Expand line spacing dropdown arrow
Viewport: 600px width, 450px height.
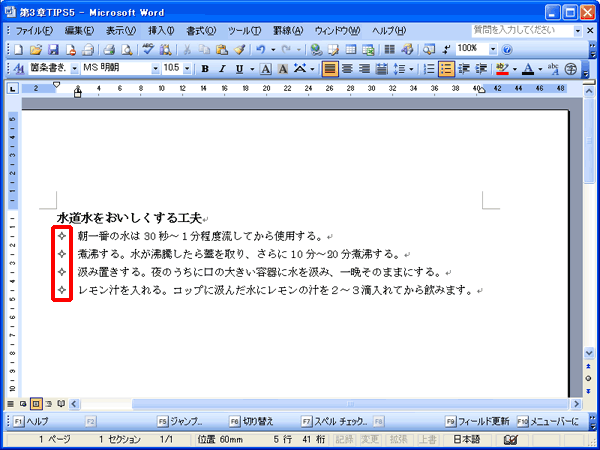(x=411, y=69)
